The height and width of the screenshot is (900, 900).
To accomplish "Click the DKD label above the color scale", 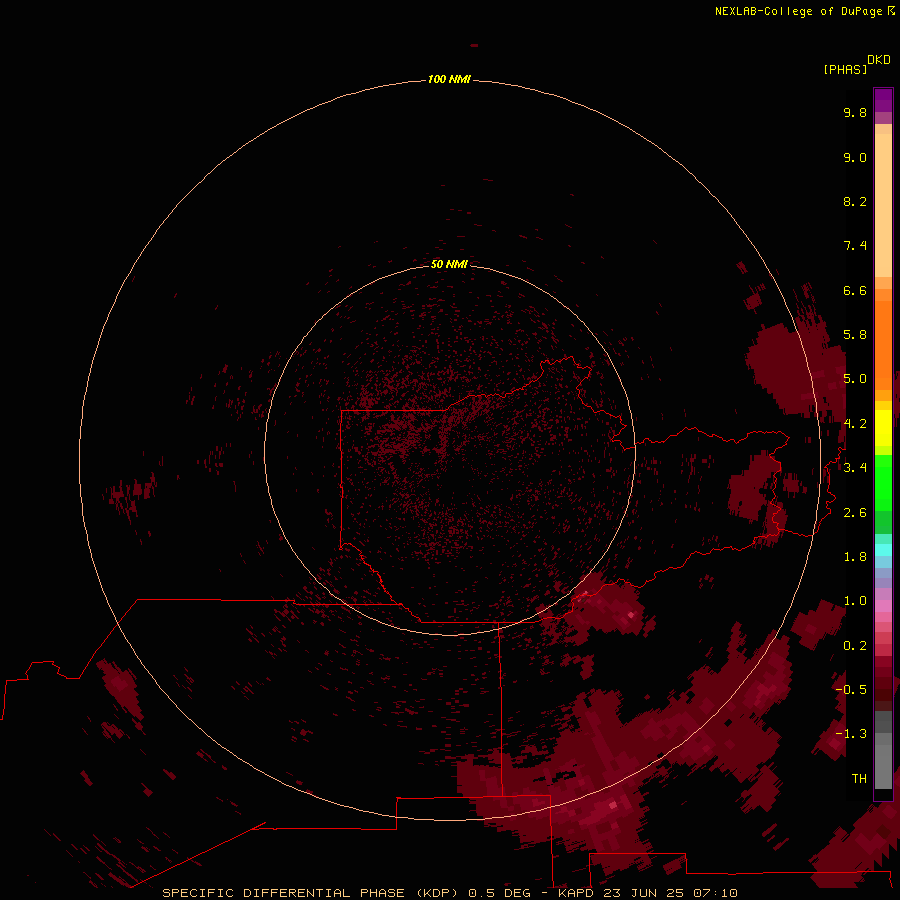I will 878,60.
